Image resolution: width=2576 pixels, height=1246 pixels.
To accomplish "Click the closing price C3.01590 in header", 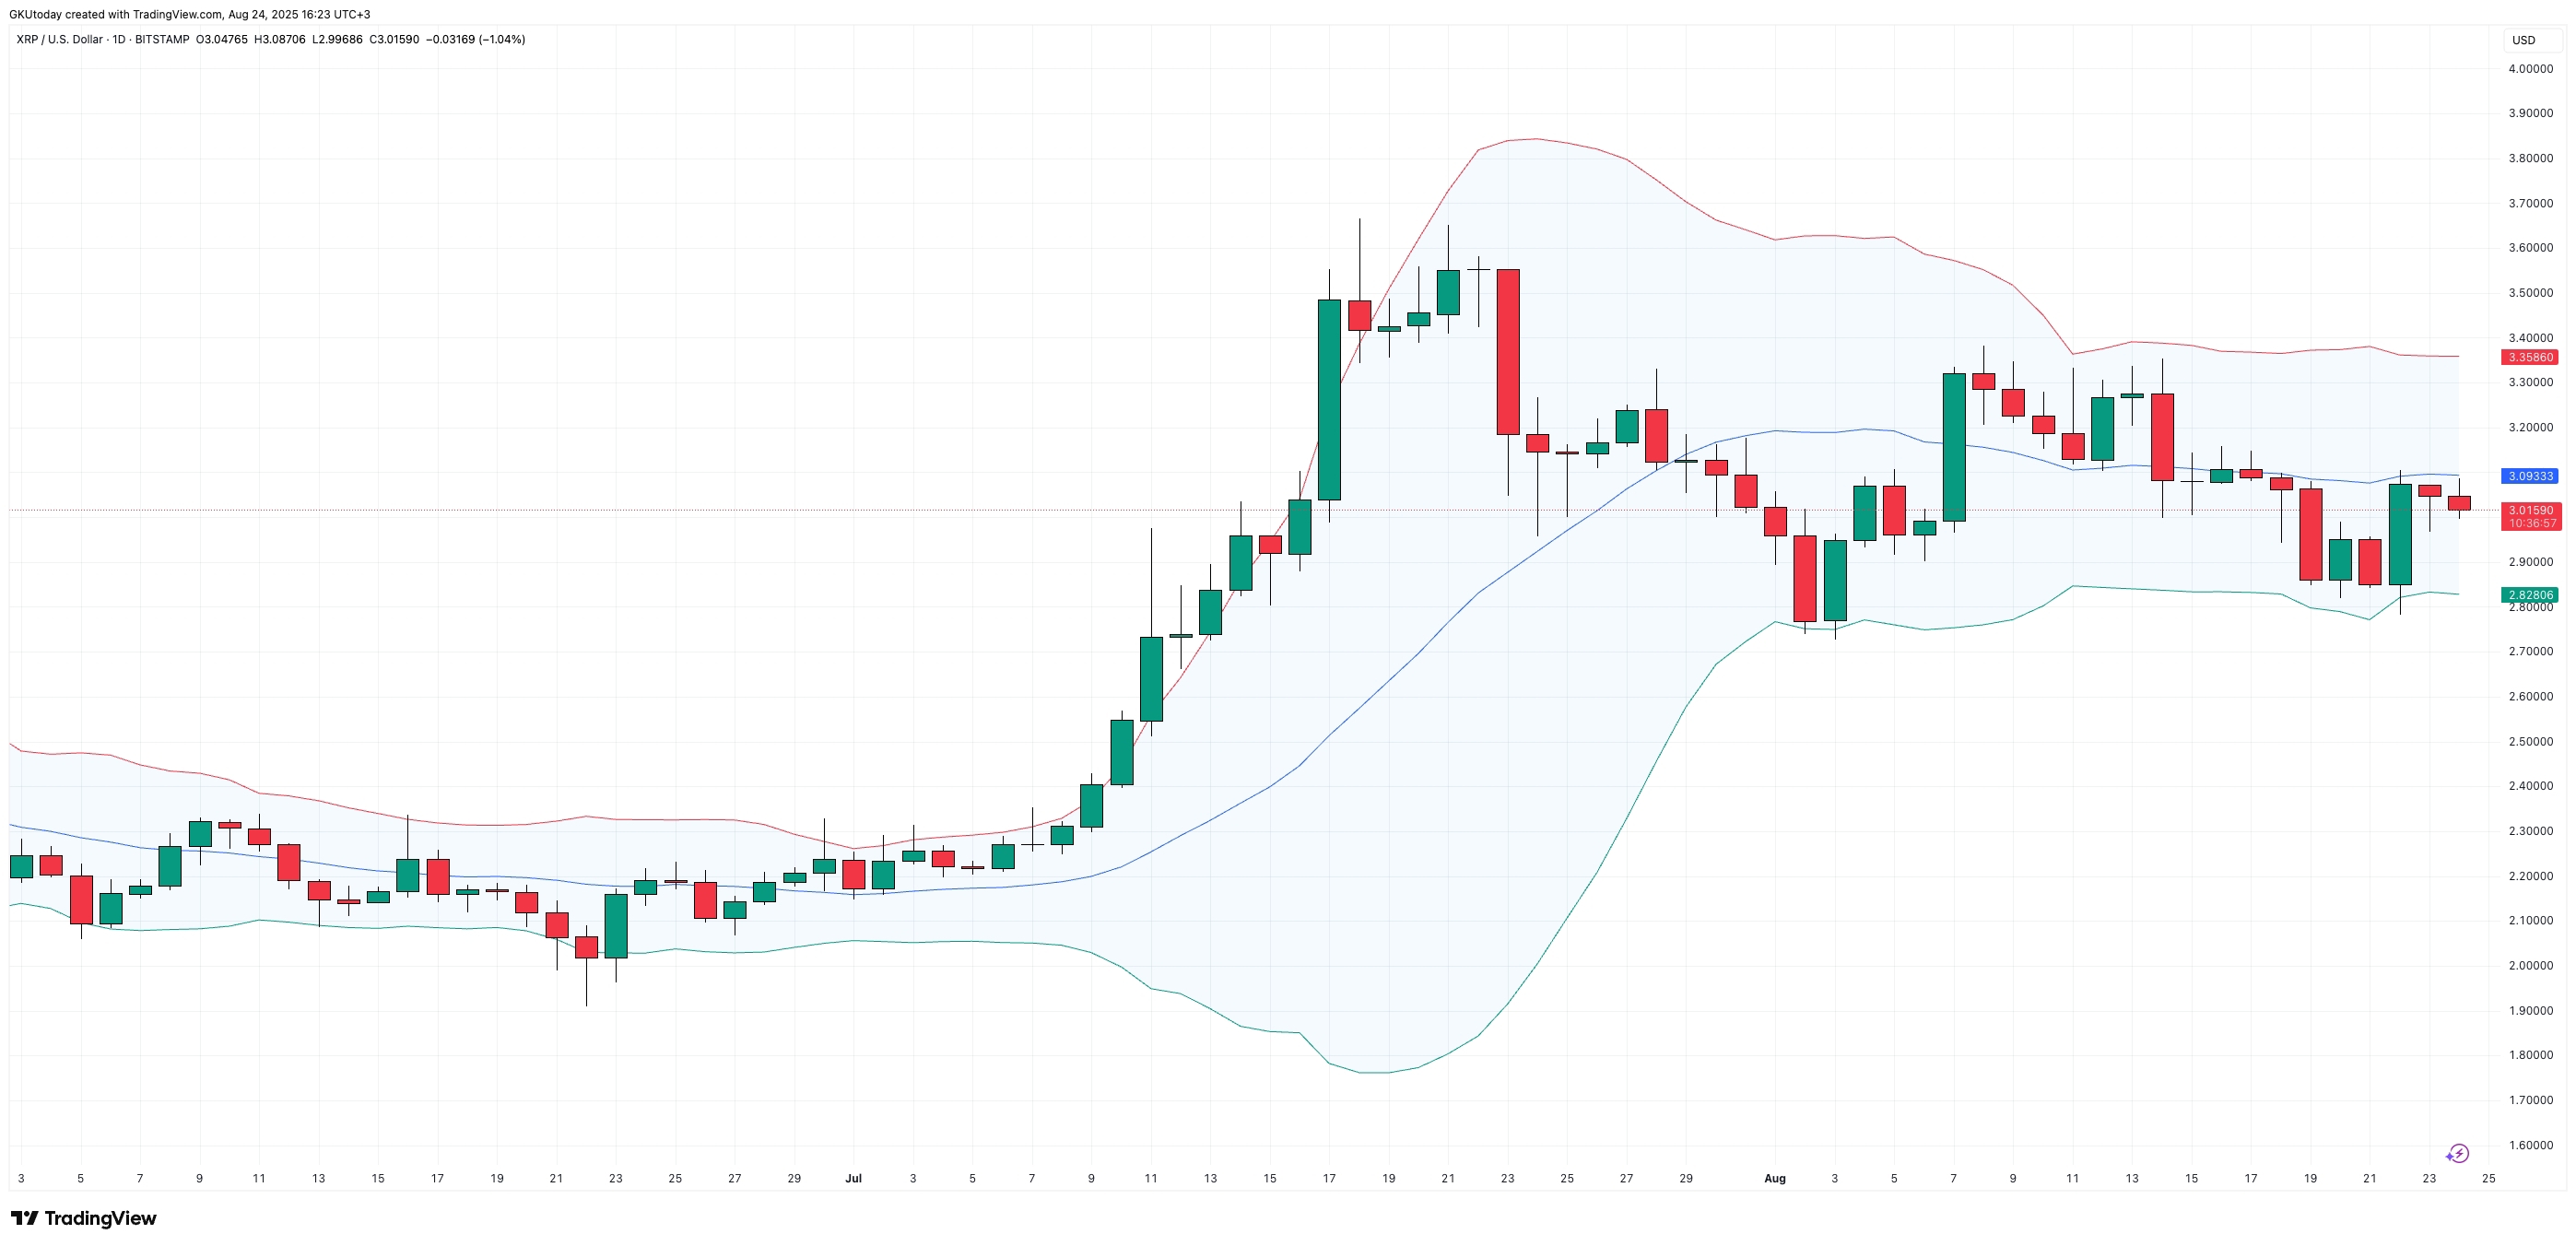I will coord(394,39).
